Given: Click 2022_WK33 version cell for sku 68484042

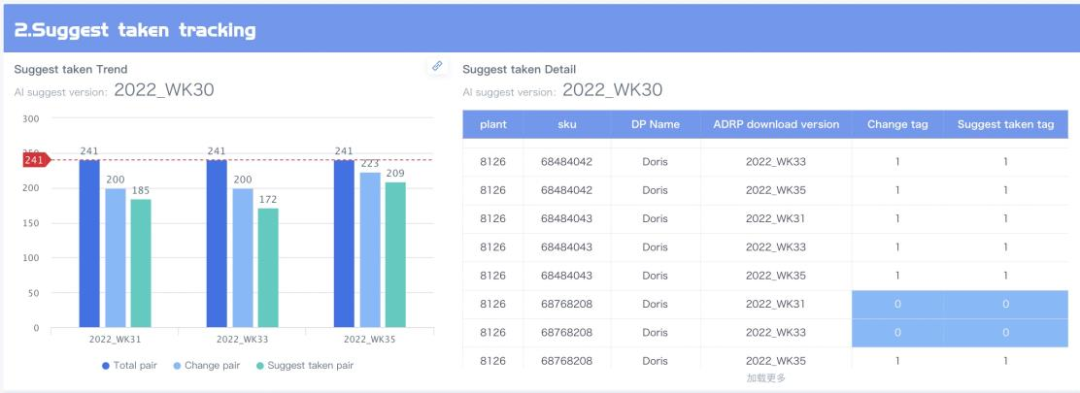Looking at the screenshot, I should coord(776,162).
